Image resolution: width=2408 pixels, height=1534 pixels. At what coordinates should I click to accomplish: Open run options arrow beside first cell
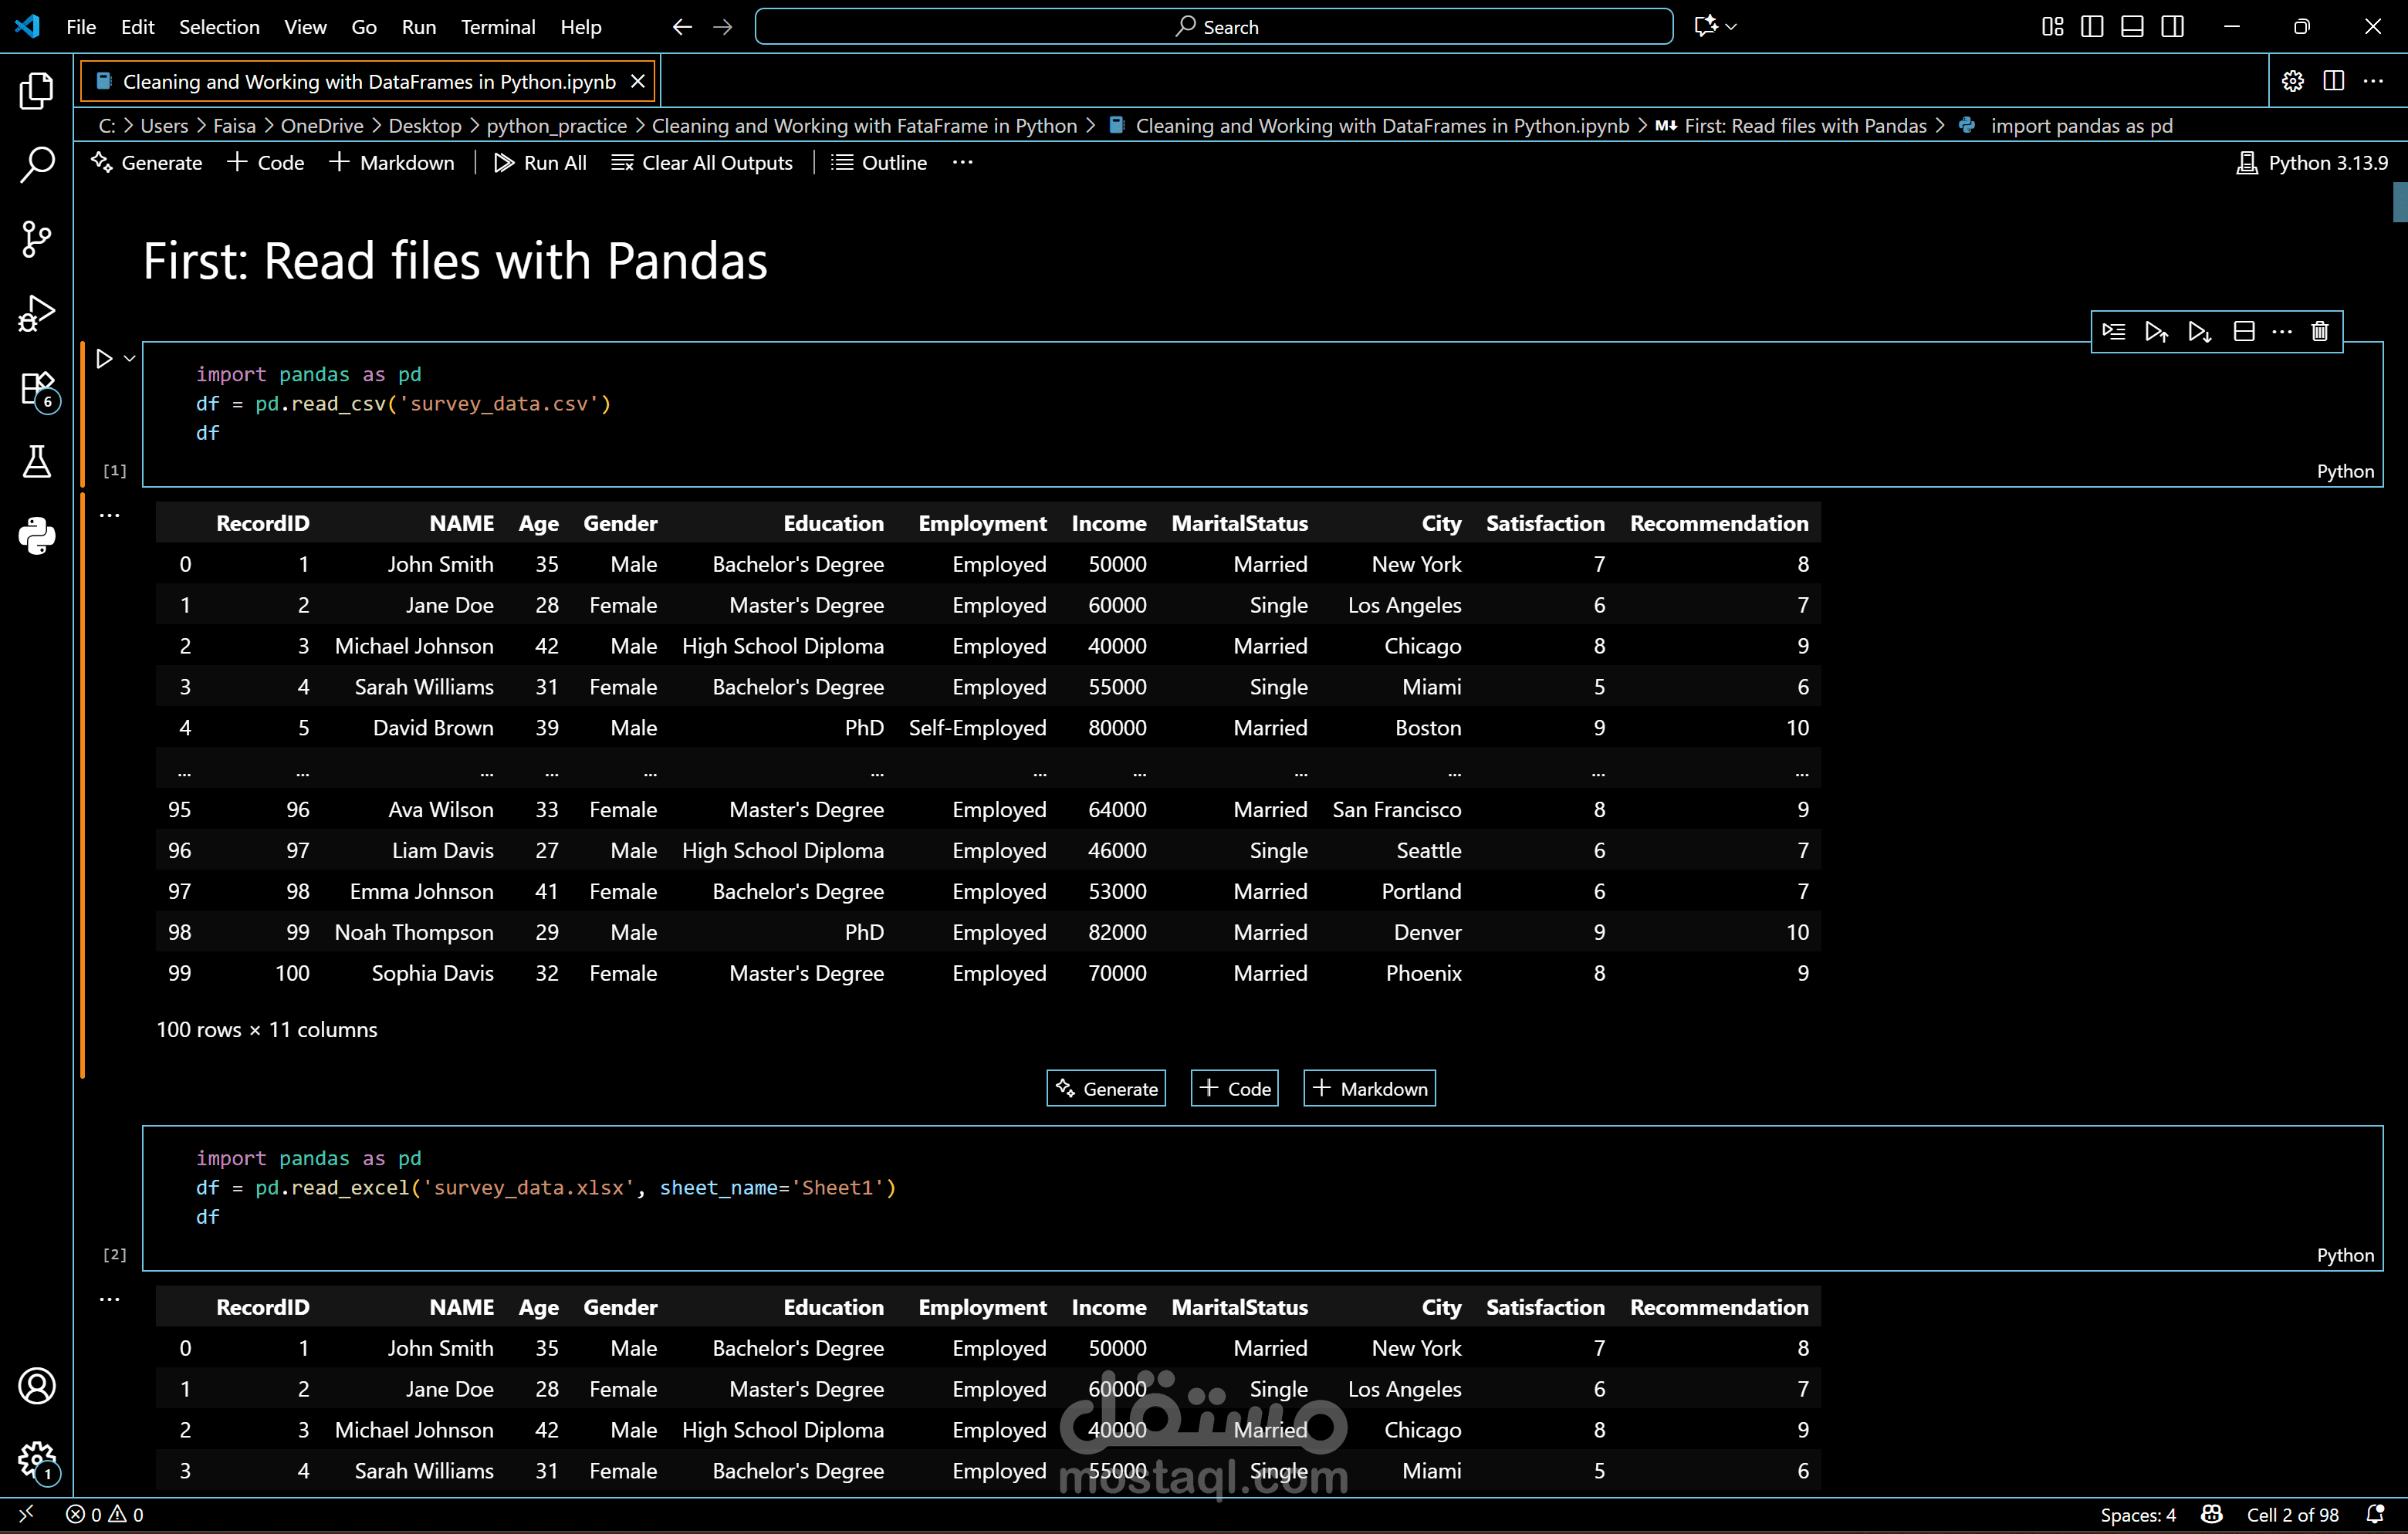point(129,358)
